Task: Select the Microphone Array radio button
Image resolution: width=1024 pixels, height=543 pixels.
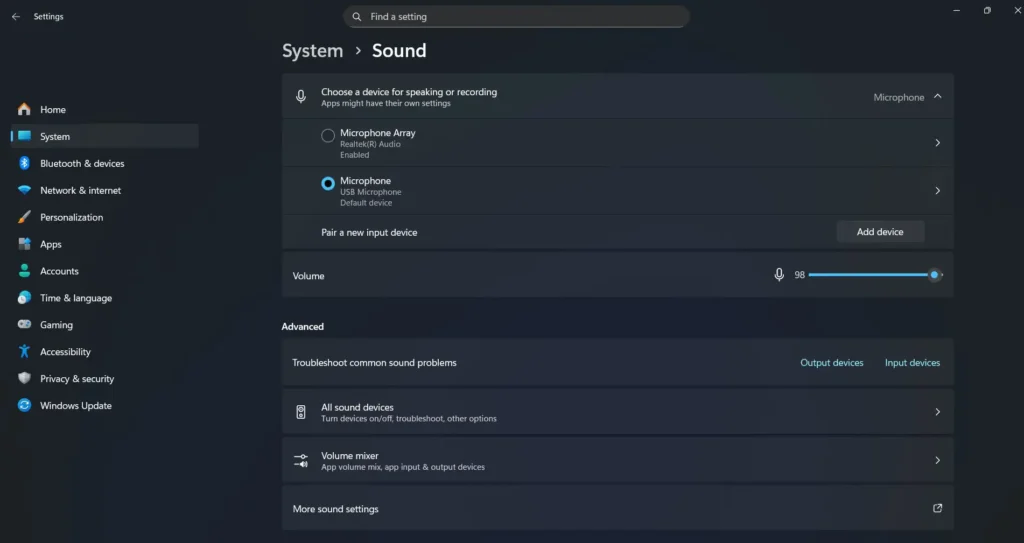Action: coord(328,136)
